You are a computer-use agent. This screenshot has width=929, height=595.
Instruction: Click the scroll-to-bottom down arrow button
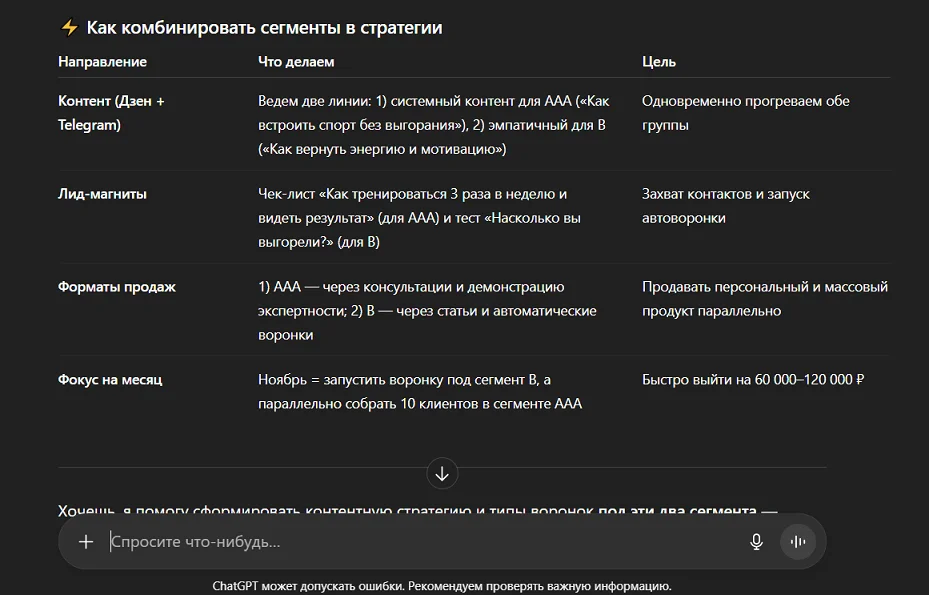(442, 473)
